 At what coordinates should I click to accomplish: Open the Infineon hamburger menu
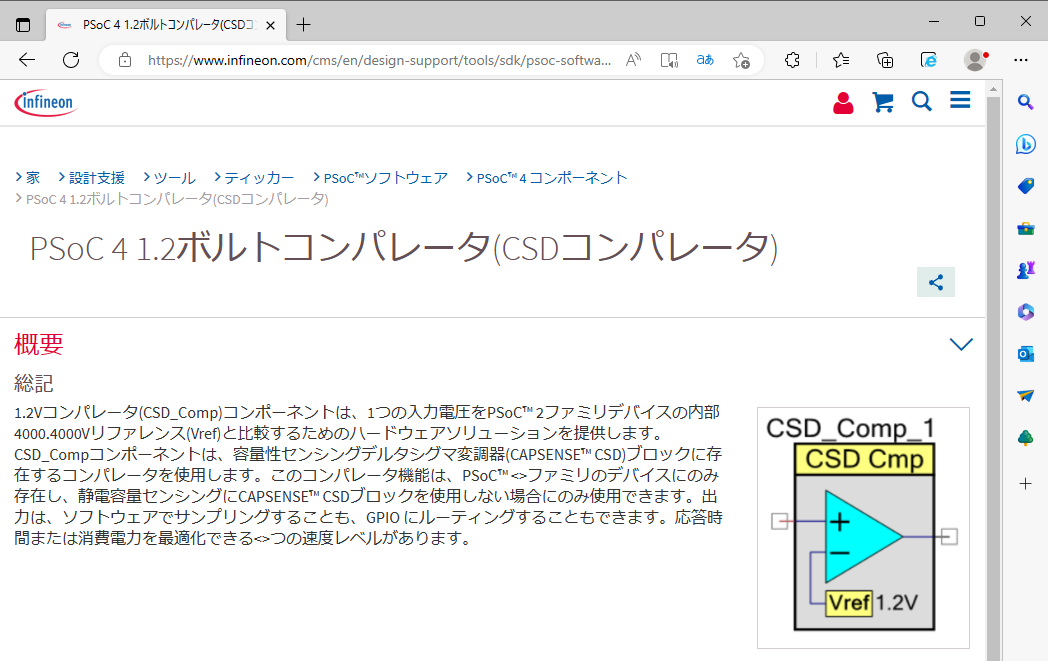click(x=960, y=101)
